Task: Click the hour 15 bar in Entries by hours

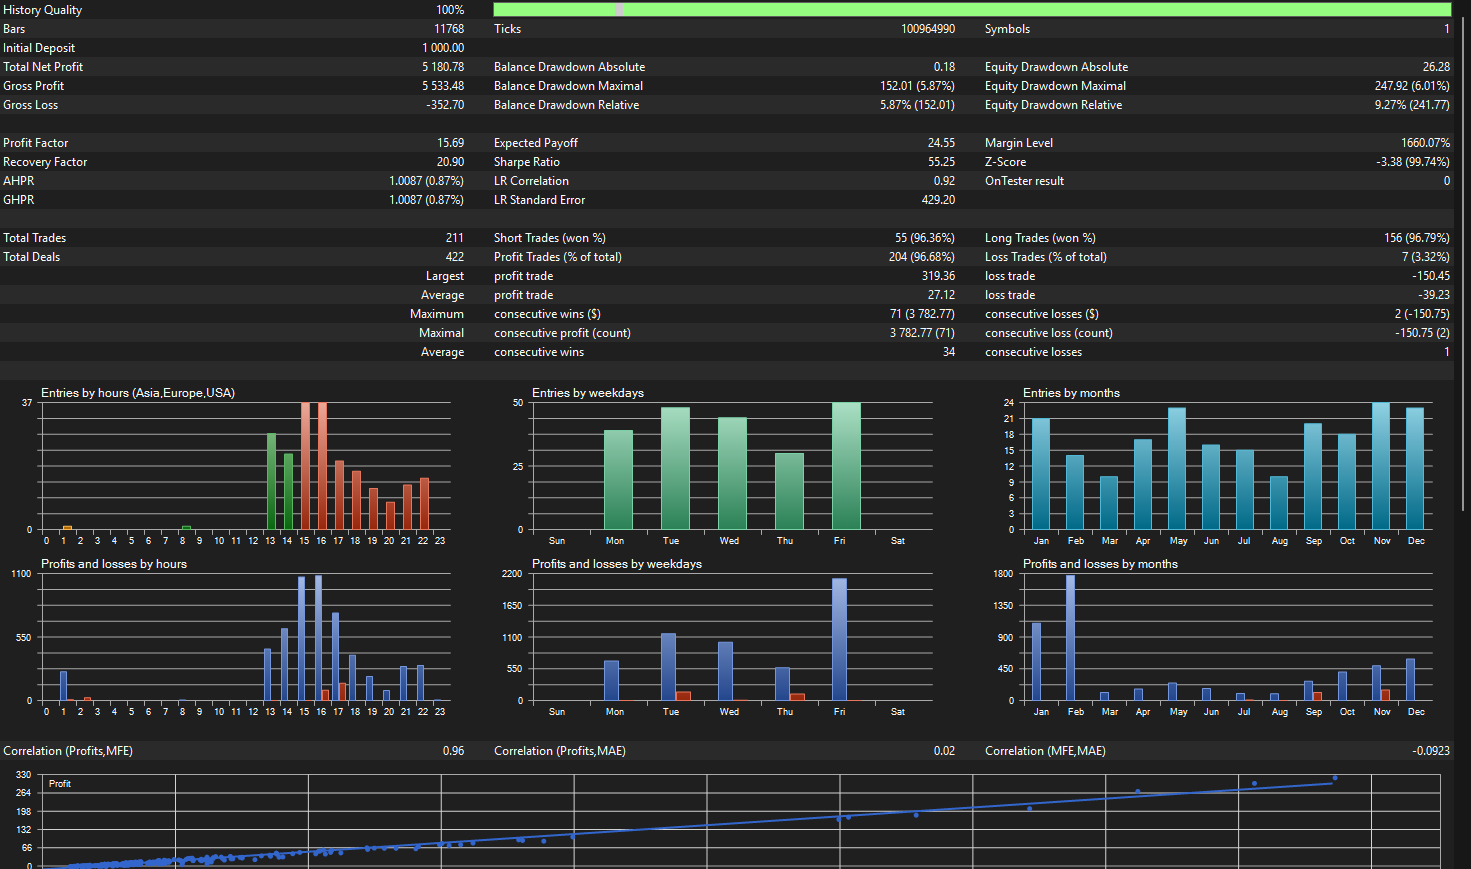Action: click(305, 466)
